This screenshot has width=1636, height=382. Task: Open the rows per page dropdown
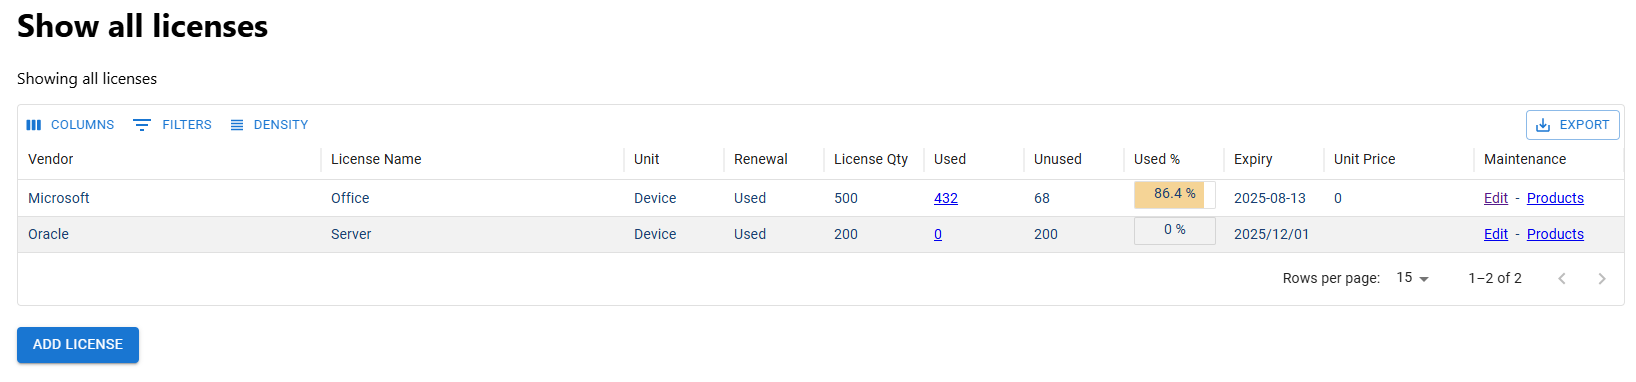1413,278
